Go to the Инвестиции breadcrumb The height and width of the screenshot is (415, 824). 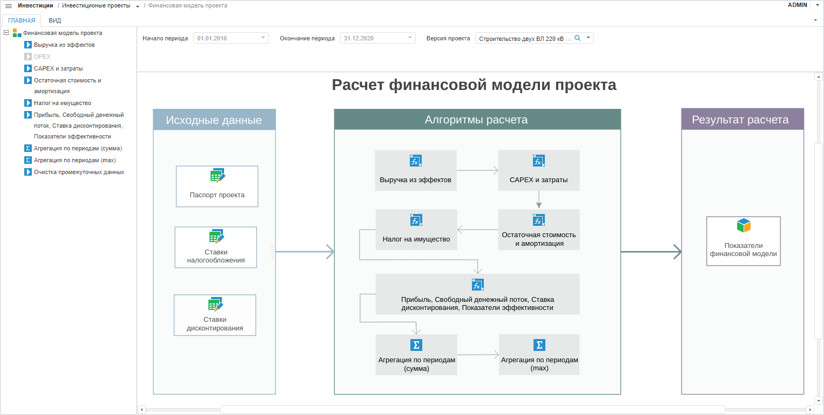click(35, 6)
